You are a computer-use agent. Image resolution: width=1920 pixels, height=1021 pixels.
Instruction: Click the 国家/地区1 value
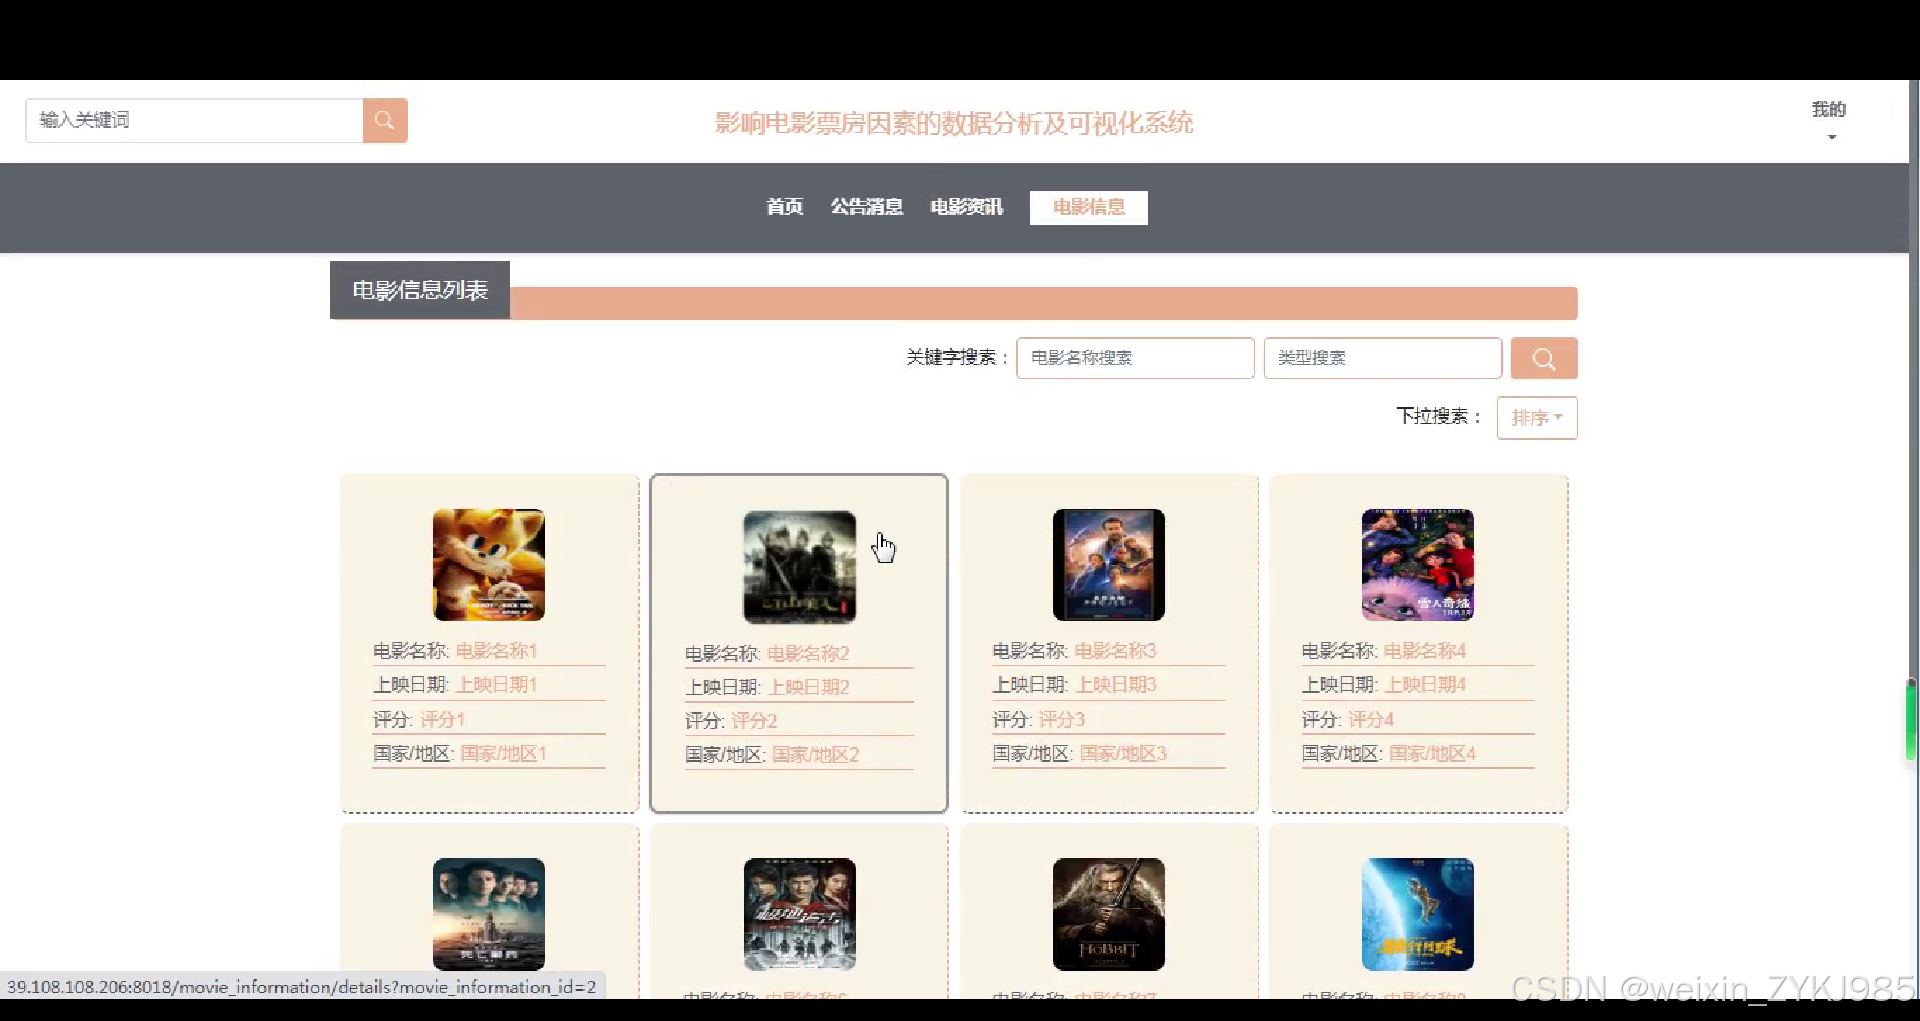504,754
